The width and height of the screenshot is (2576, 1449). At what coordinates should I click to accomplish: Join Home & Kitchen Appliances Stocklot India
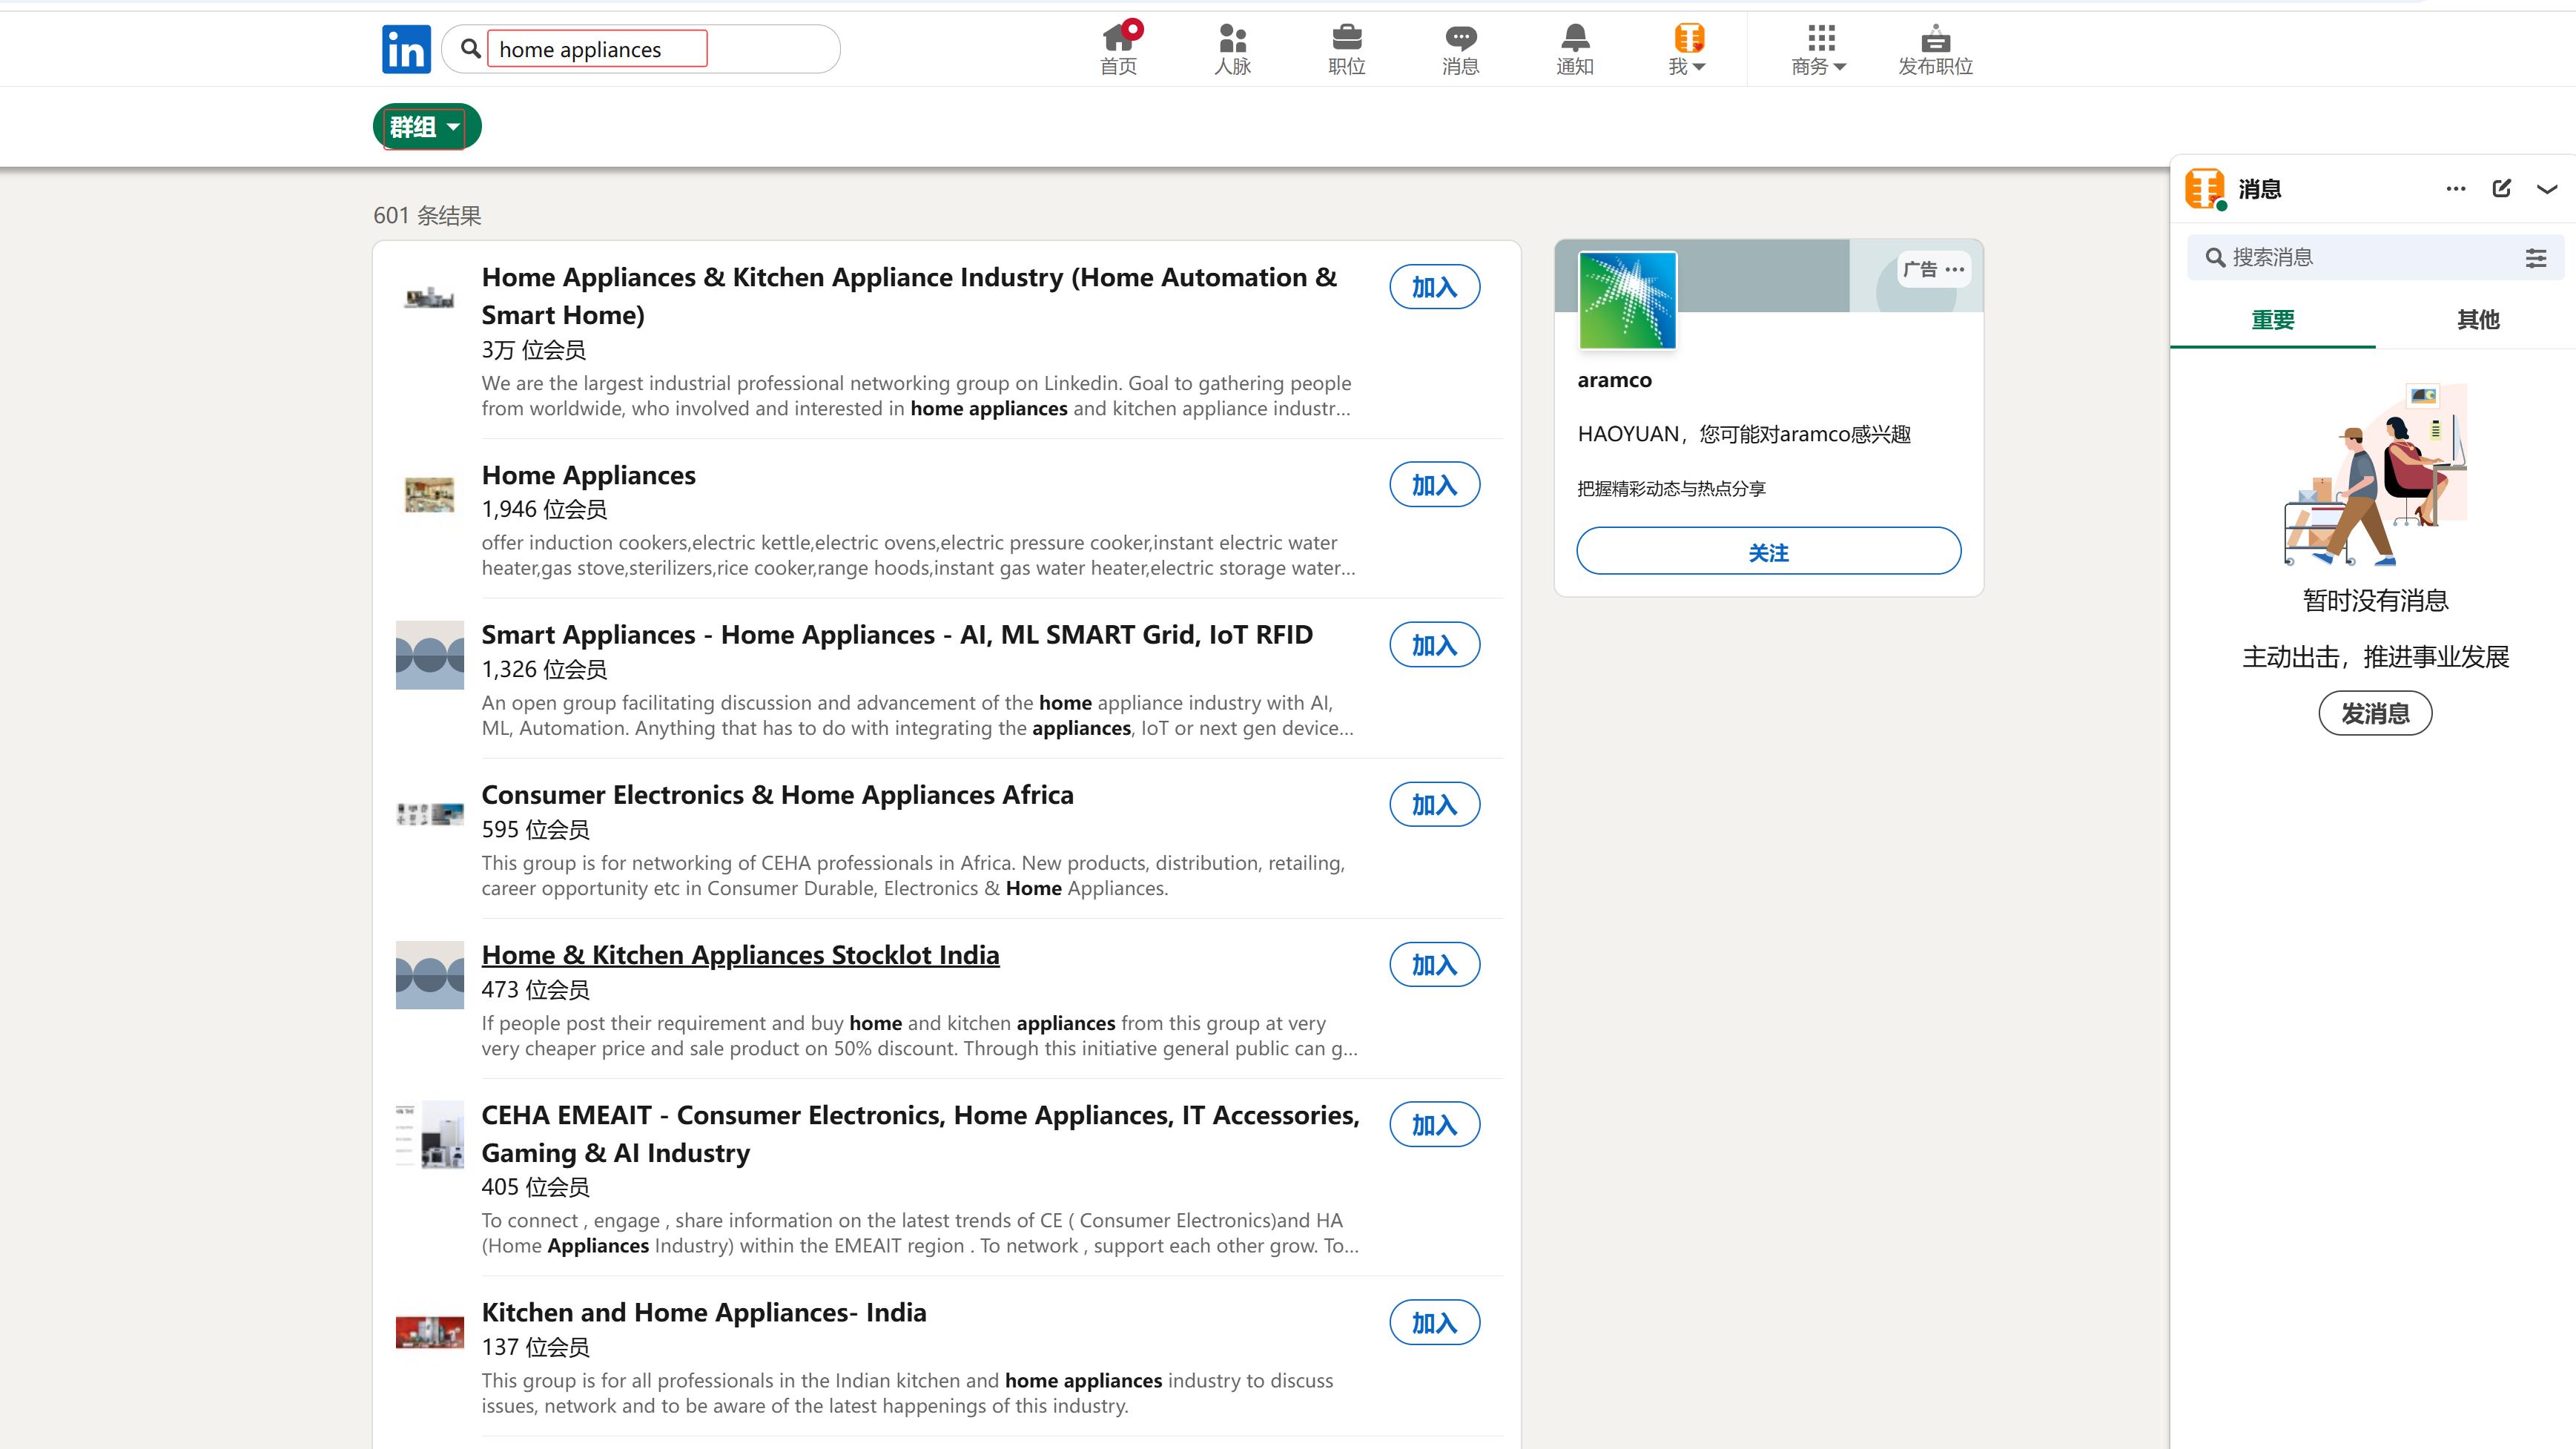[1434, 965]
